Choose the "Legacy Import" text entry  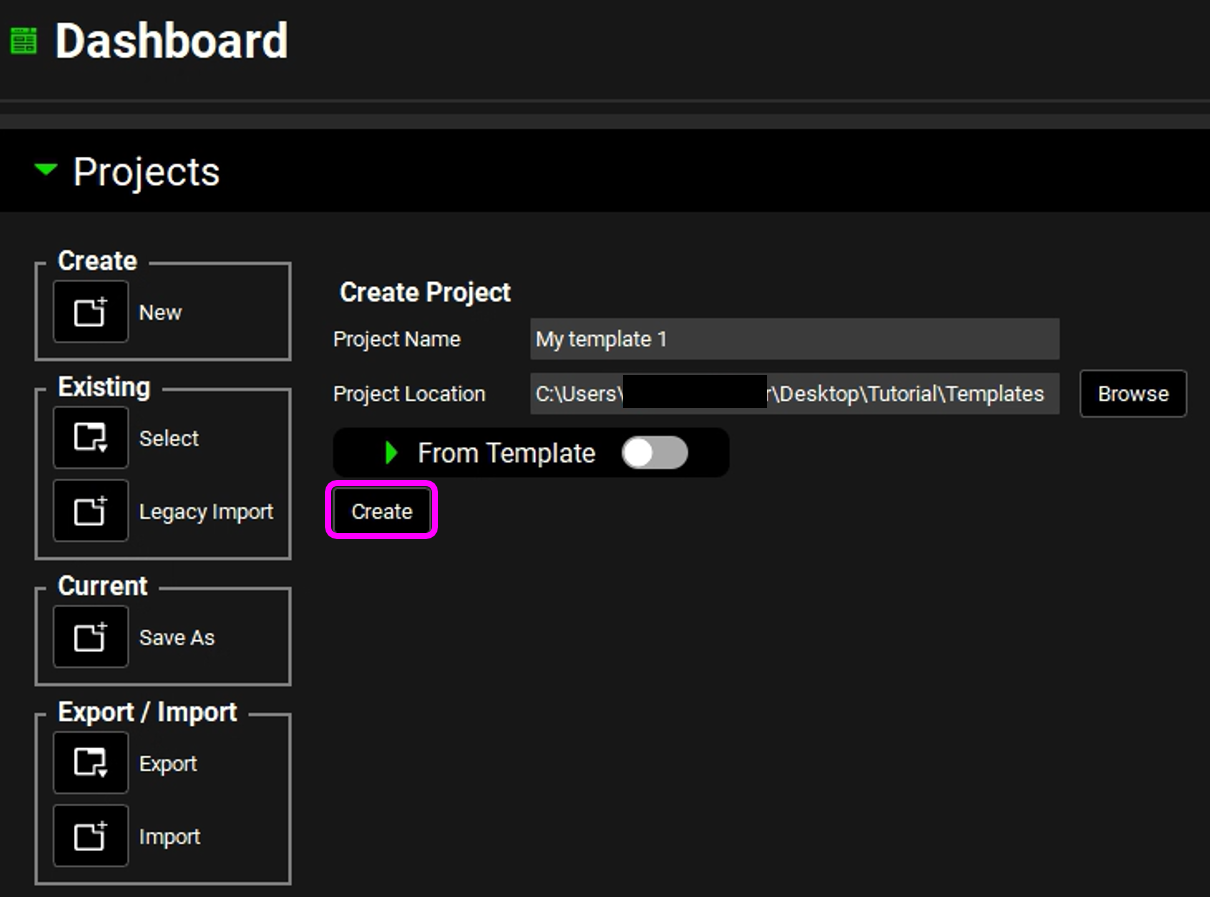click(206, 511)
